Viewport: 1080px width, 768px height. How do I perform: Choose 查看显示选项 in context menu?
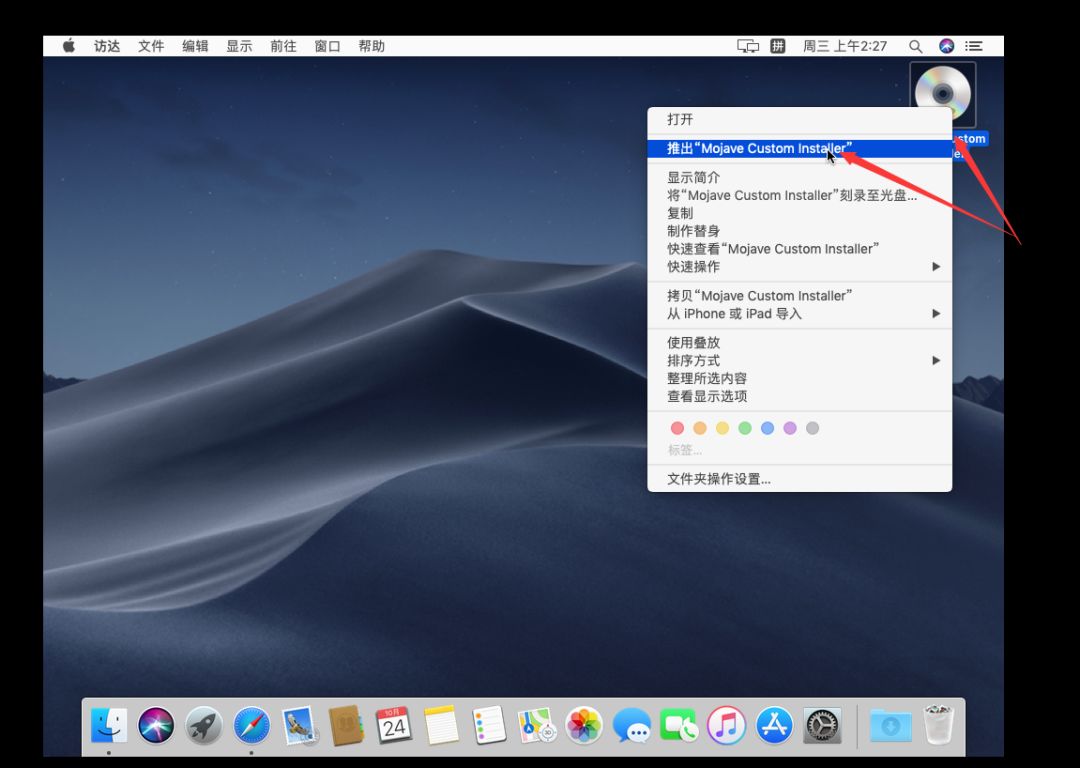point(800,396)
